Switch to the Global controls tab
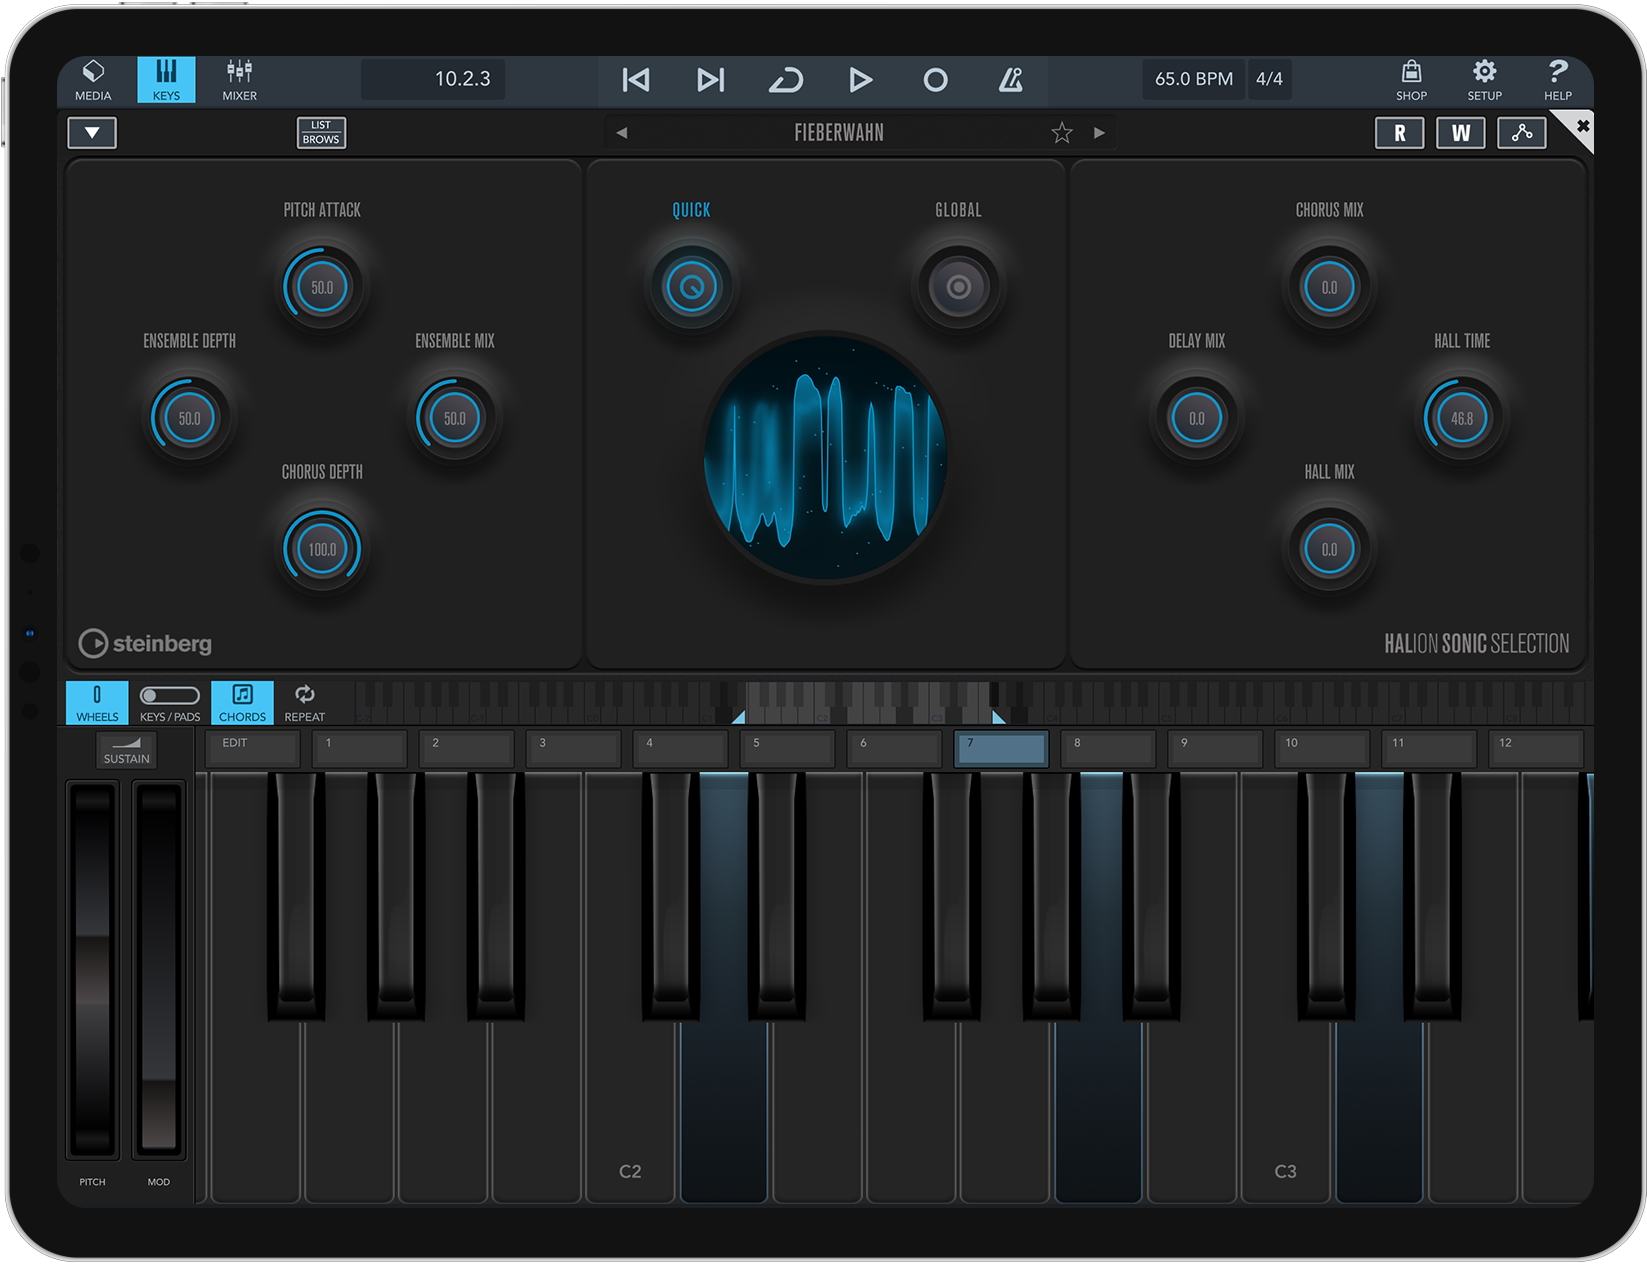Image resolution: width=1647 pixels, height=1266 pixels. pyautogui.click(x=958, y=286)
